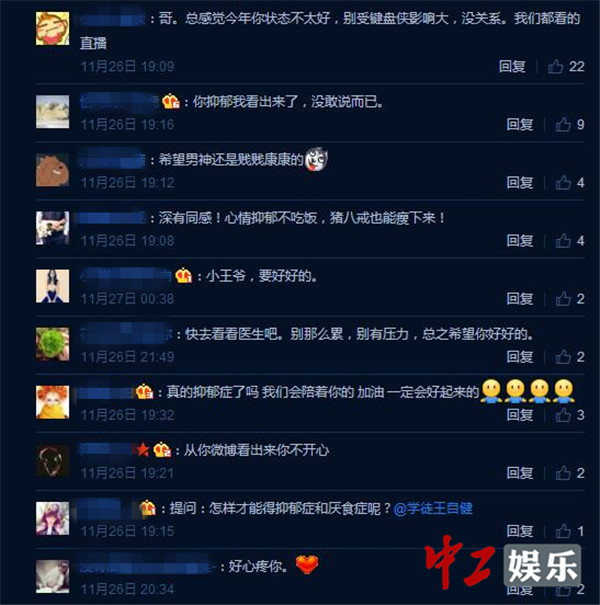Open the orange-haired cartoon avatar

pyautogui.click(x=52, y=402)
